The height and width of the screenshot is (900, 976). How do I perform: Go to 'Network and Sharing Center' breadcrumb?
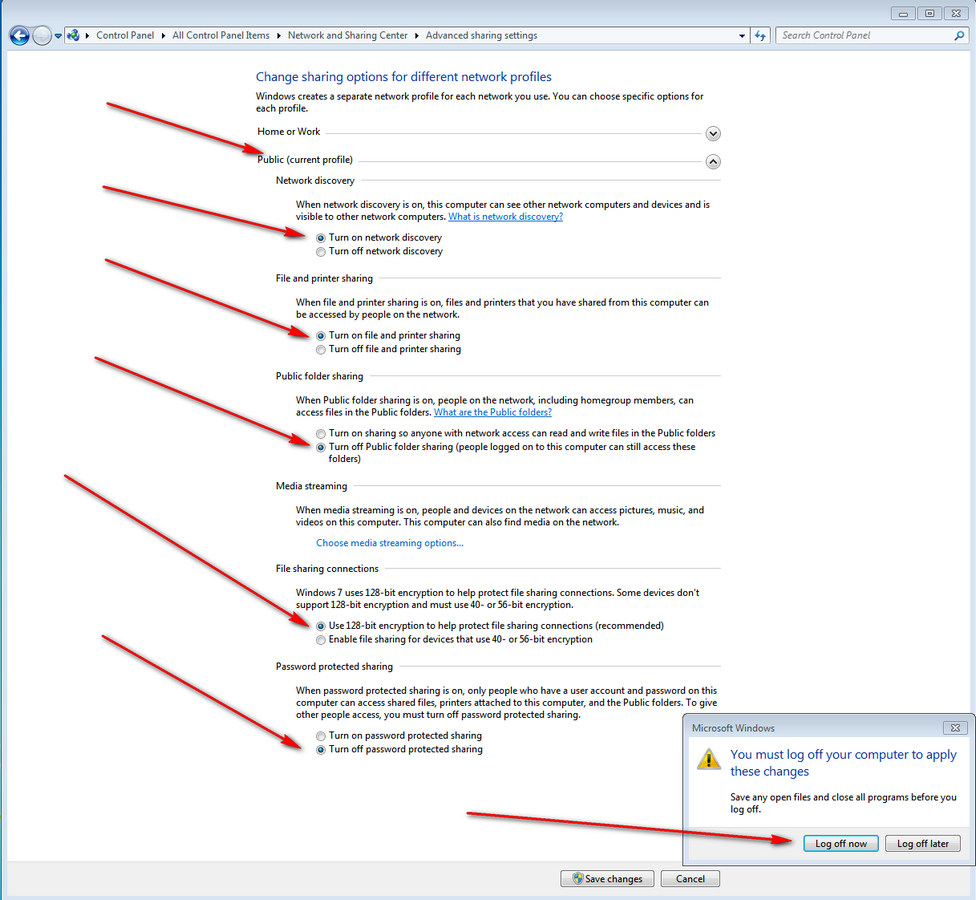(x=347, y=35)
